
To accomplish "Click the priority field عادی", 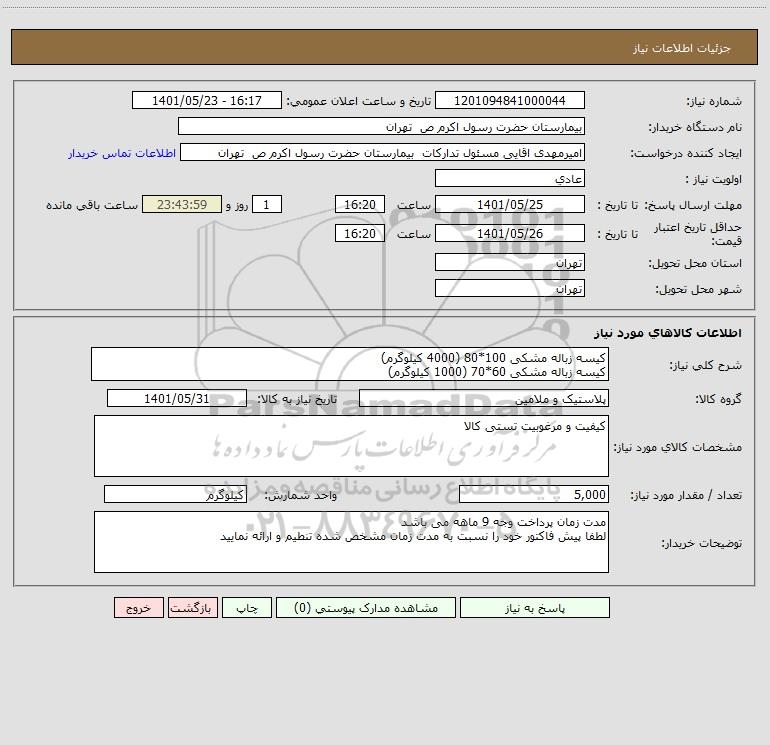I will pos(510,179).
